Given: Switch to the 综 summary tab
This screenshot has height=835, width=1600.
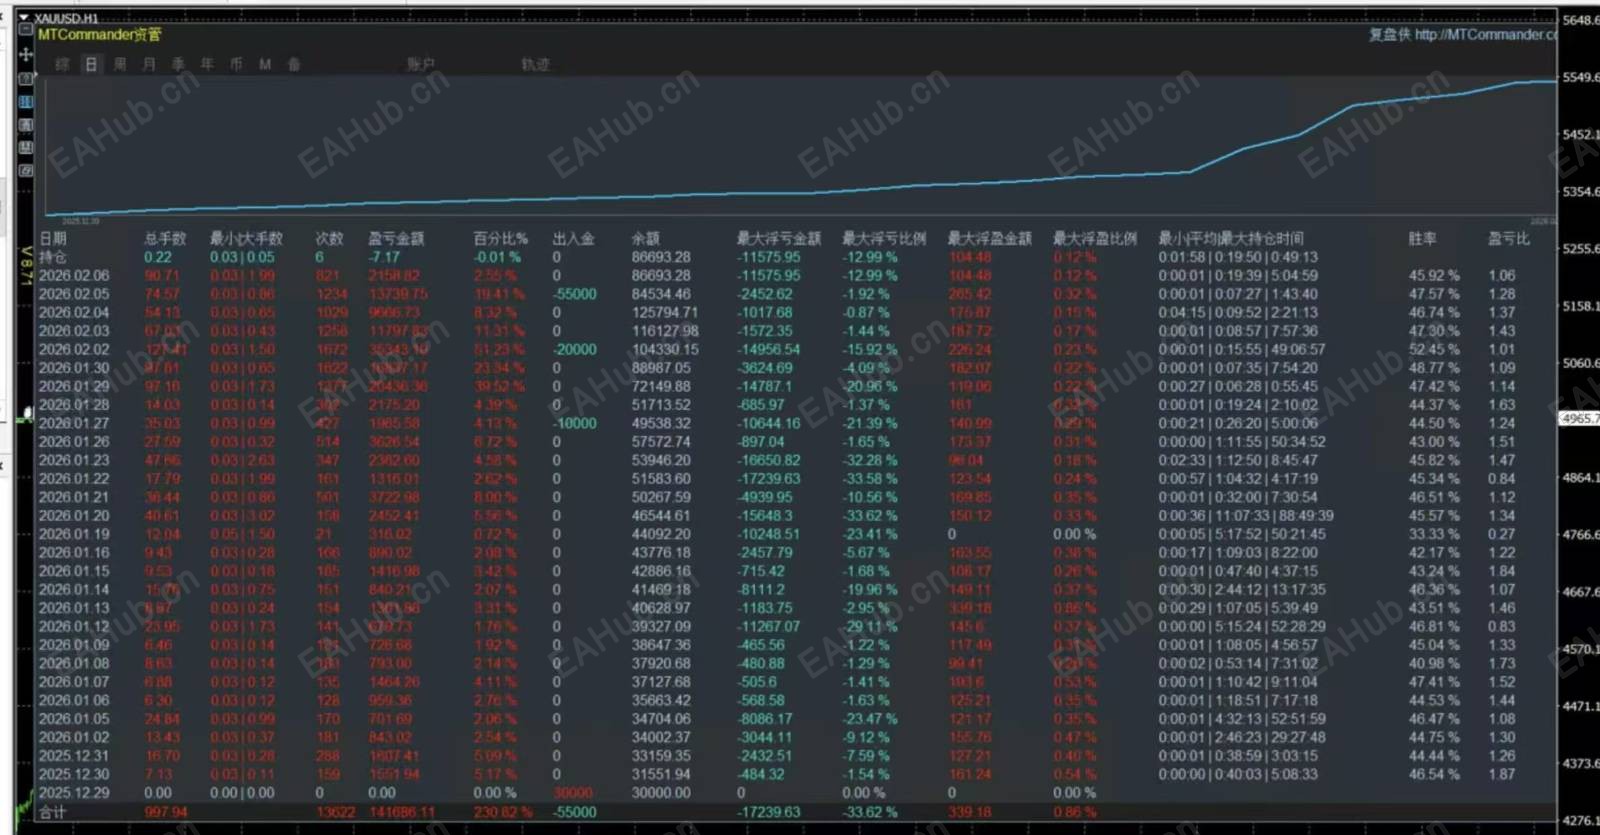Looking at the screenshot, I should [63, 64].
